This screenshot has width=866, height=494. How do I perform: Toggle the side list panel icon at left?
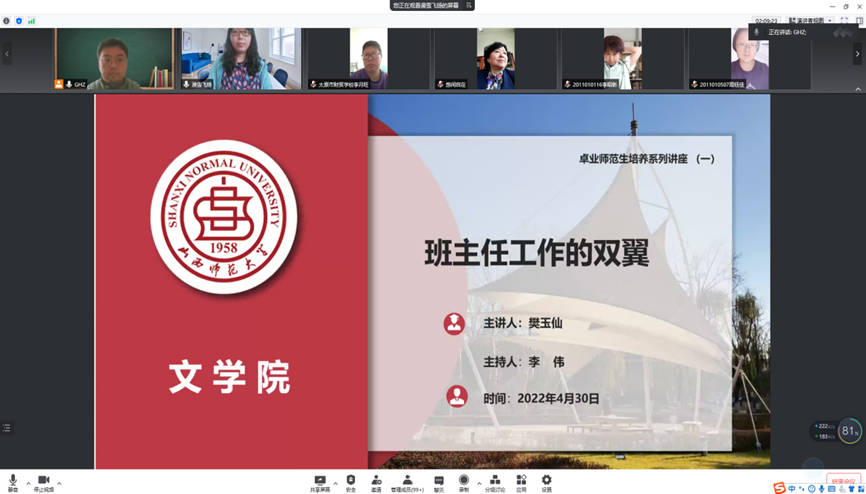7,428
